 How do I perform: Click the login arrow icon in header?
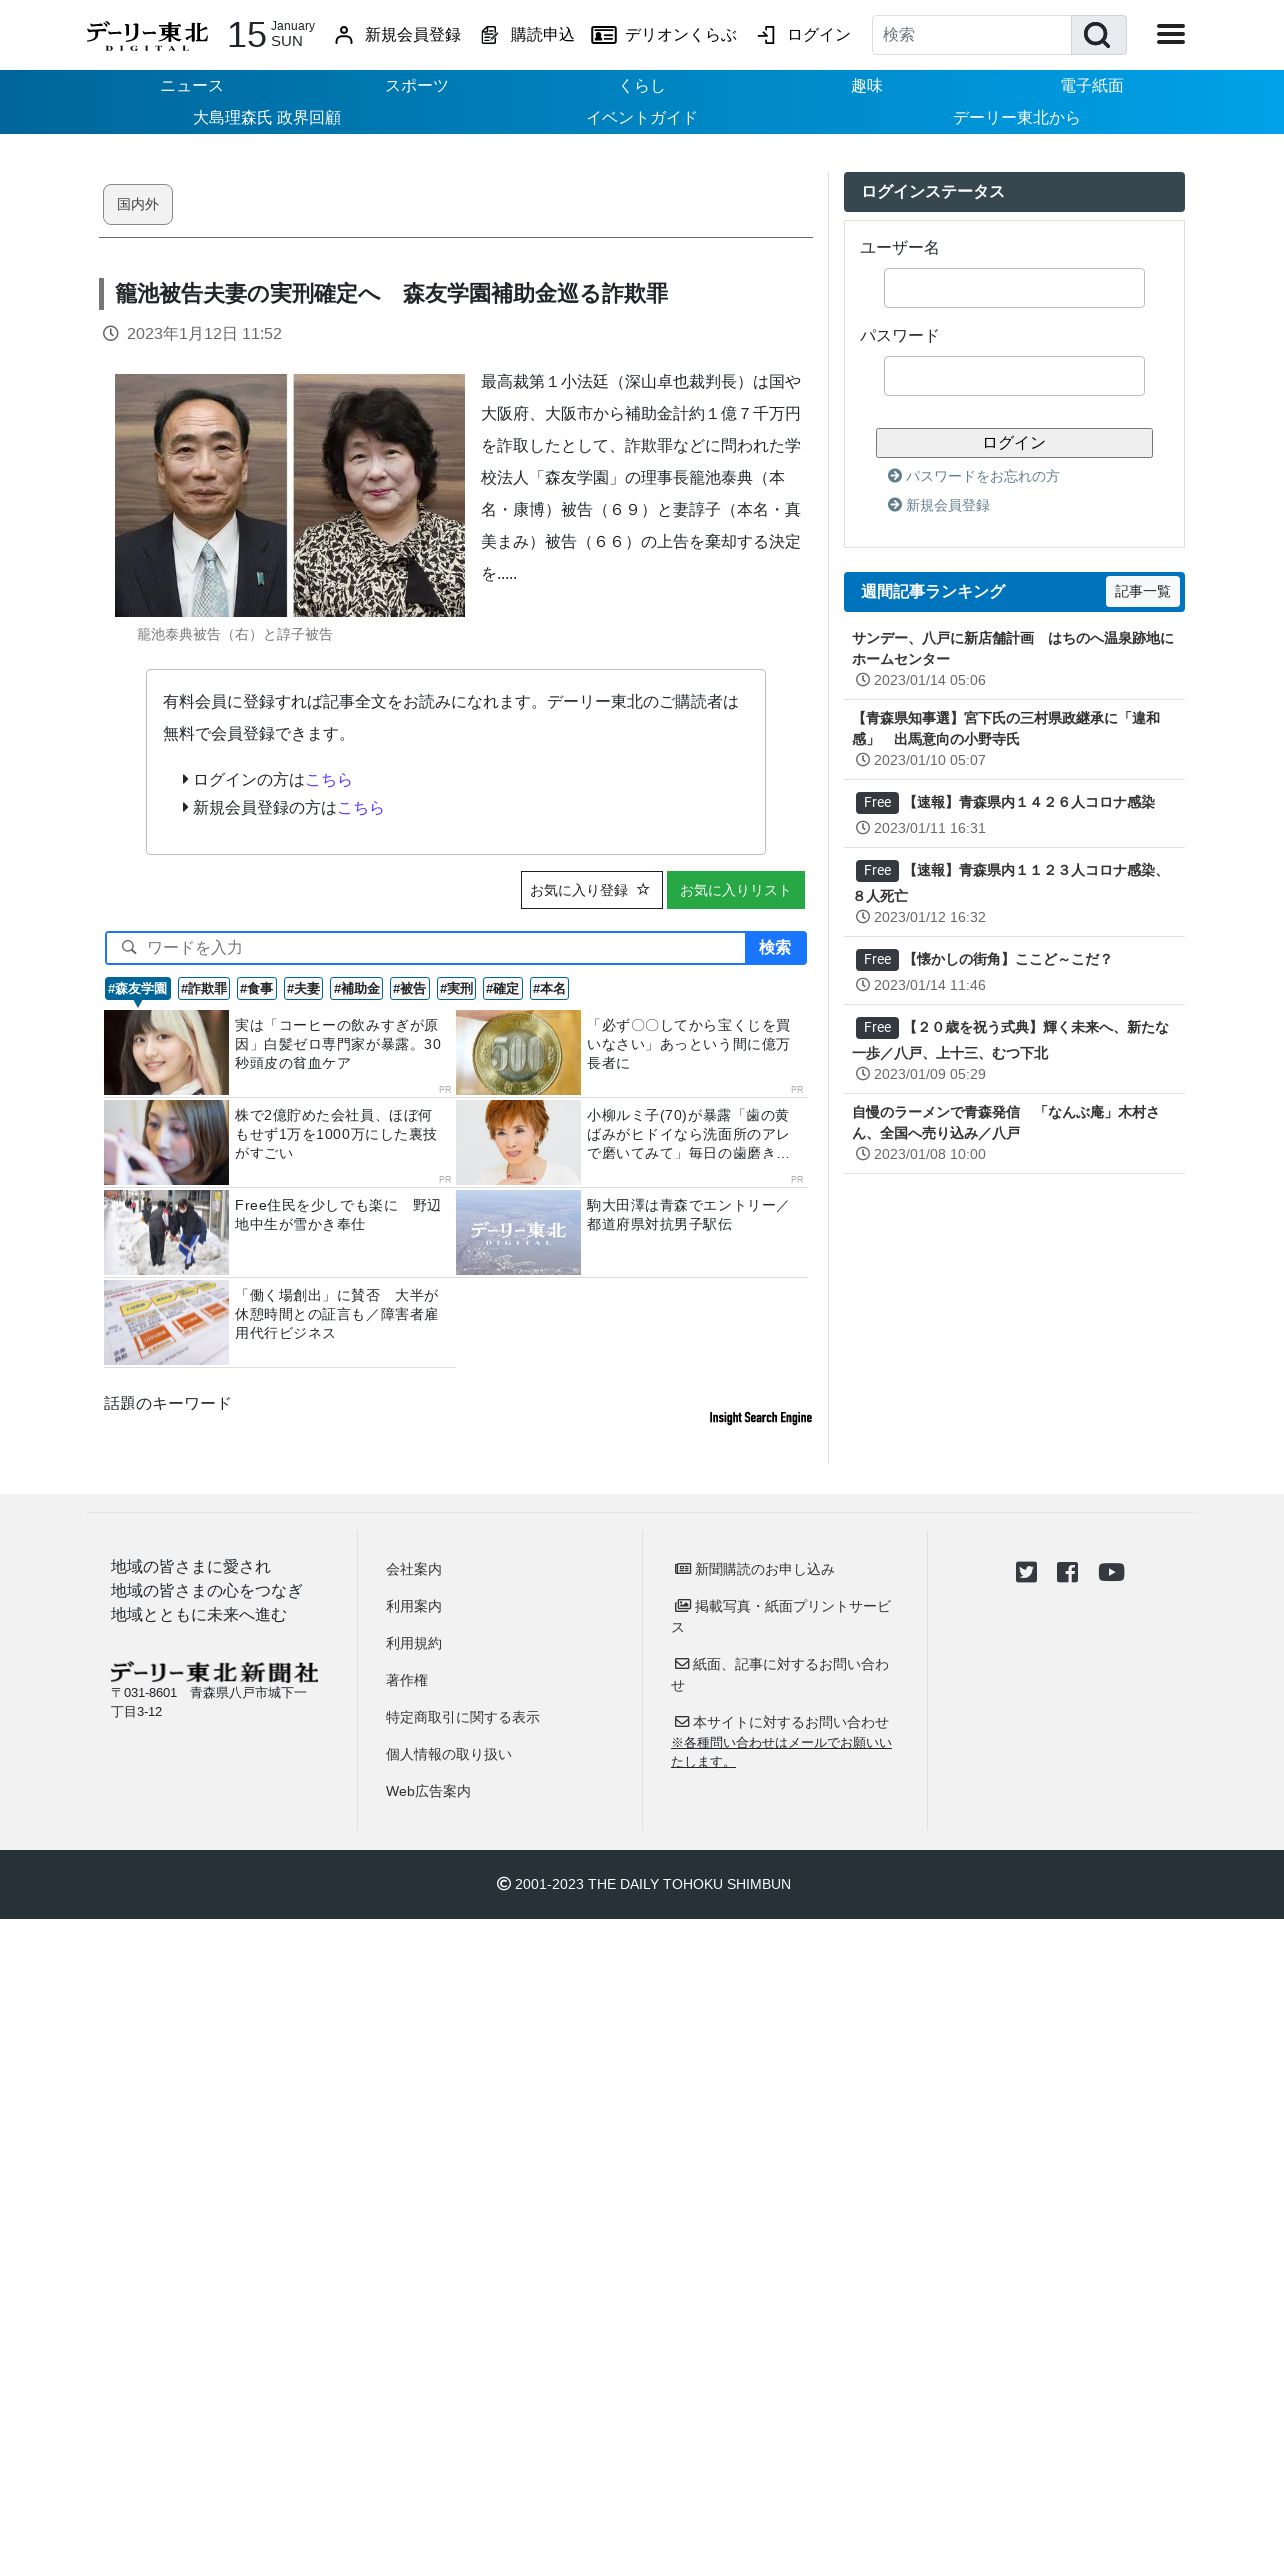coord(766,35)
